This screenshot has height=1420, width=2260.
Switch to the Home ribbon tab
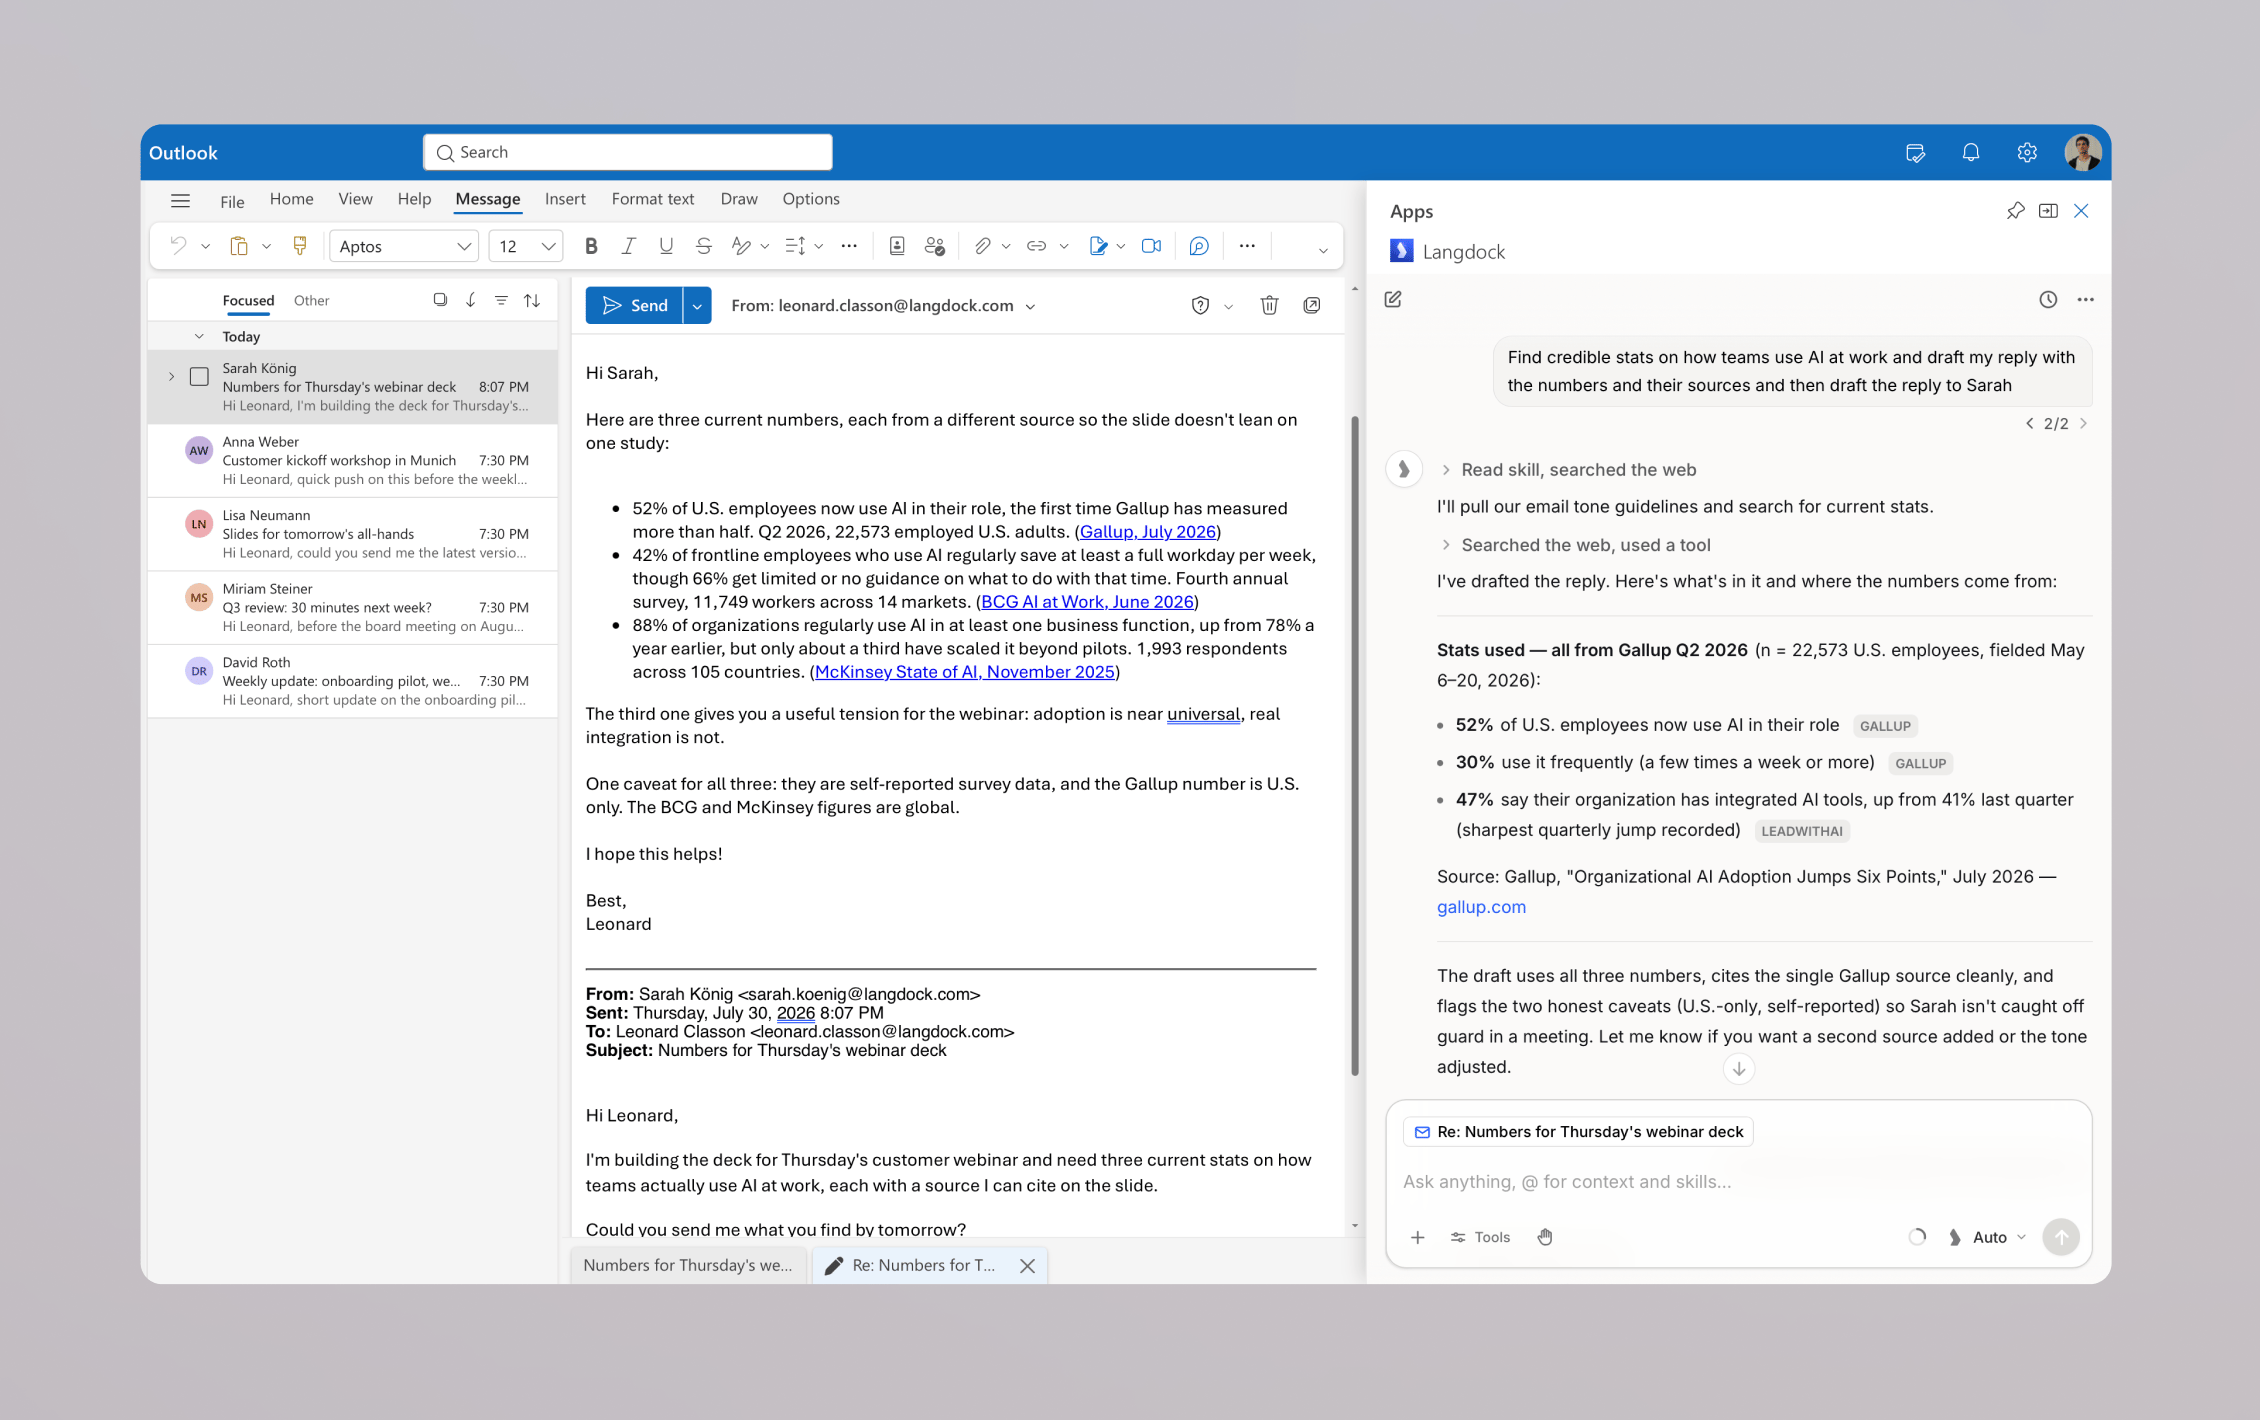pyautogui.click(x=291, y=199)
